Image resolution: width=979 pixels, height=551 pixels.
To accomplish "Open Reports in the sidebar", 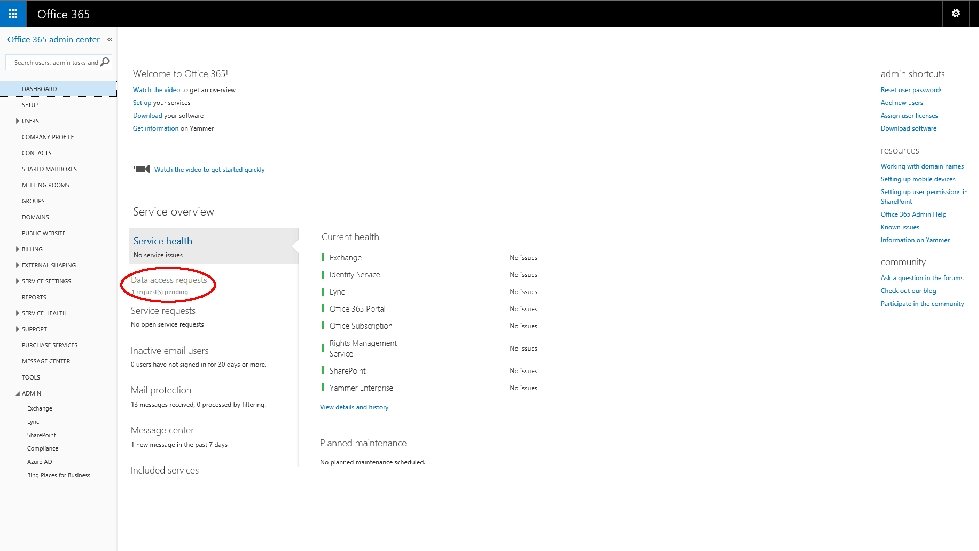I will (34, 297).
